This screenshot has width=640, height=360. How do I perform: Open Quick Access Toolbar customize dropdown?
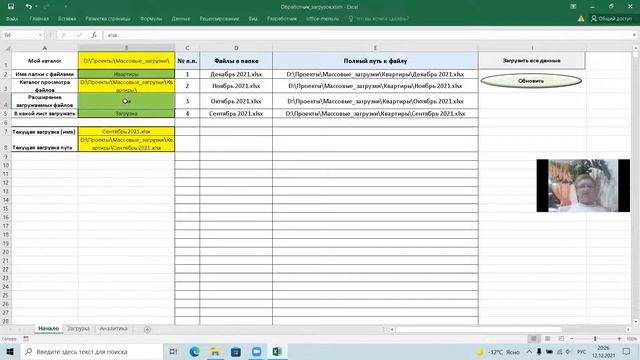coord(65,6)
